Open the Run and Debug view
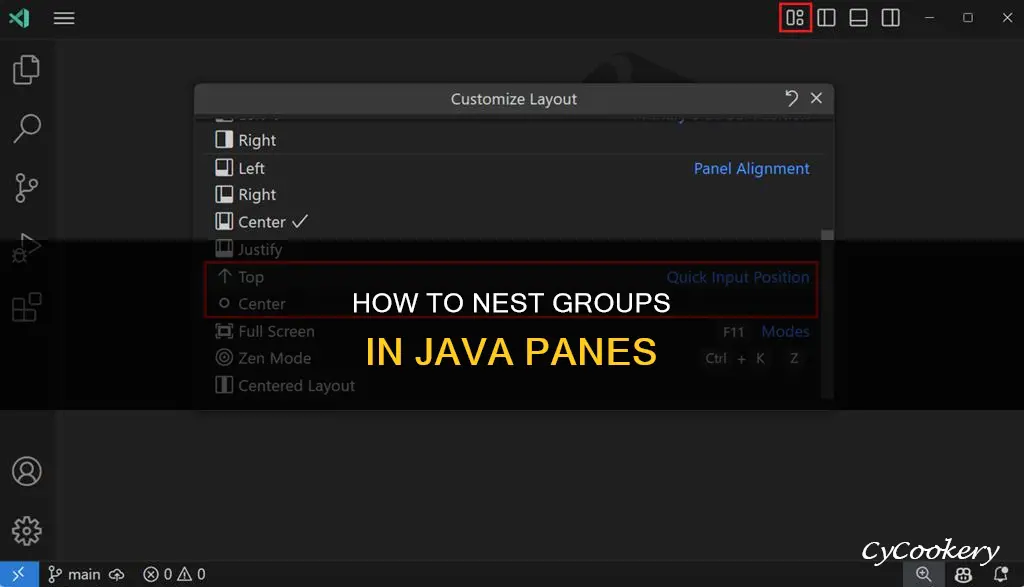 pyautogui.click(x=26, y=247)
